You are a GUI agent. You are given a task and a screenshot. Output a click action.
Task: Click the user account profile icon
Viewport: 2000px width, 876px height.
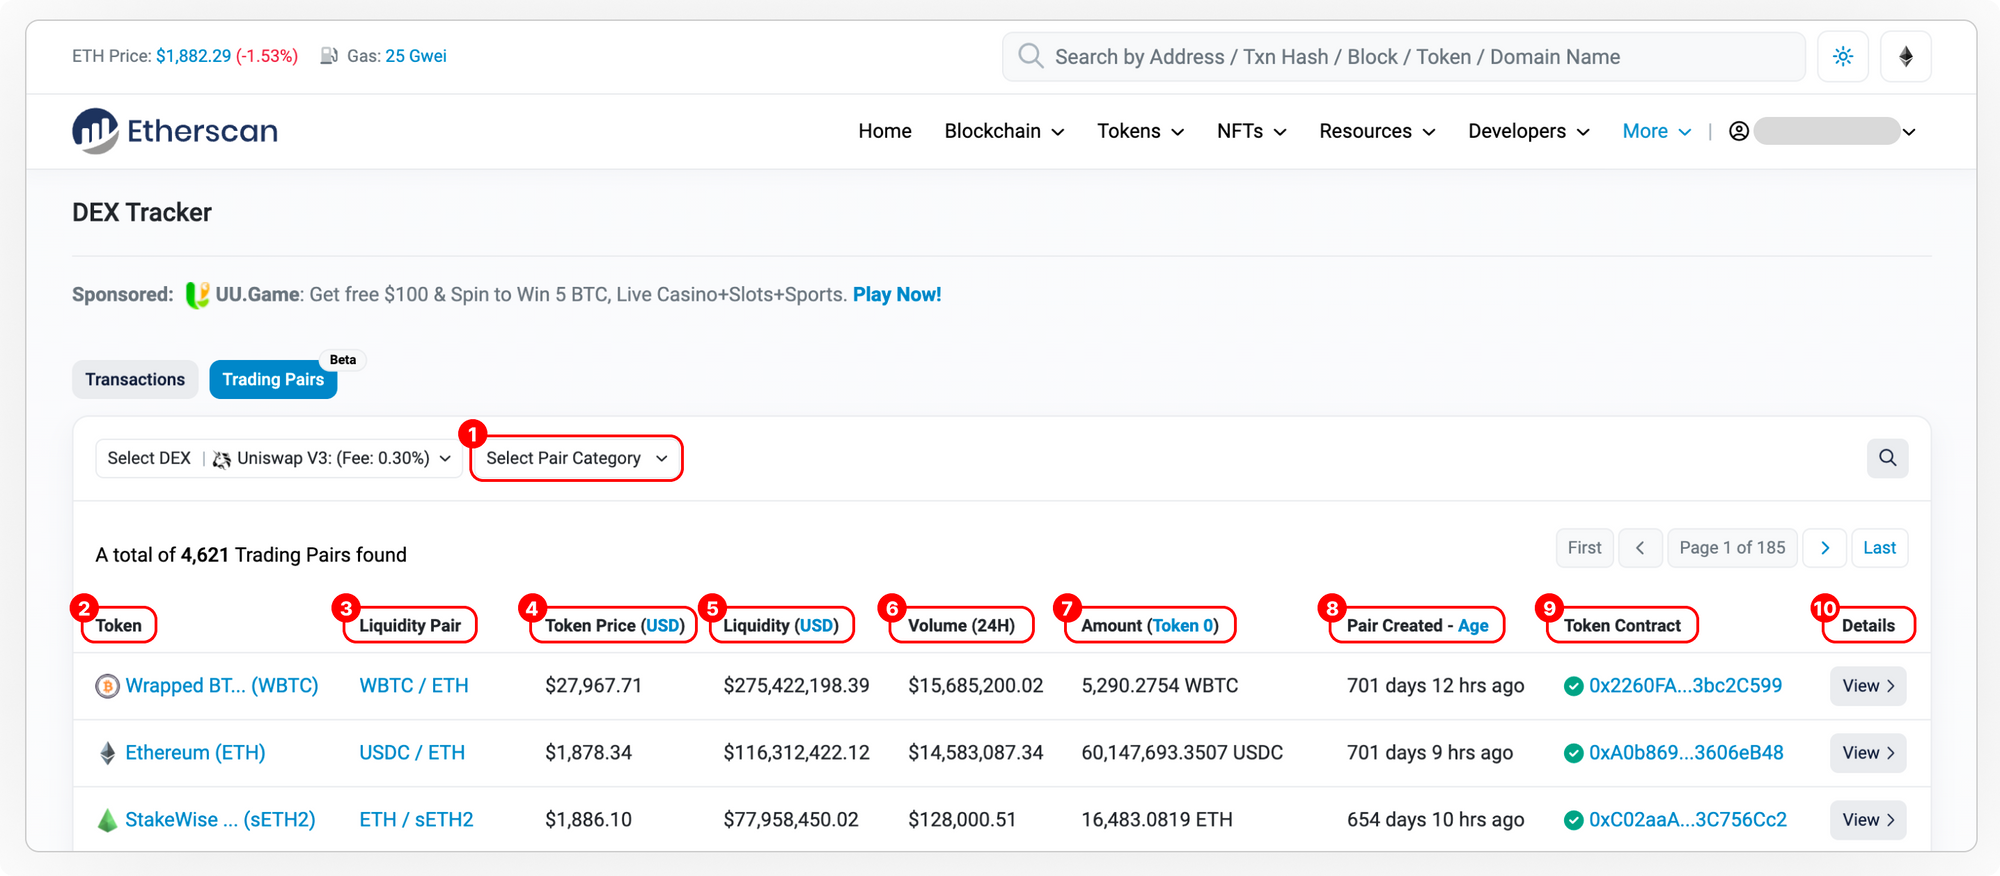[1739, 131]
